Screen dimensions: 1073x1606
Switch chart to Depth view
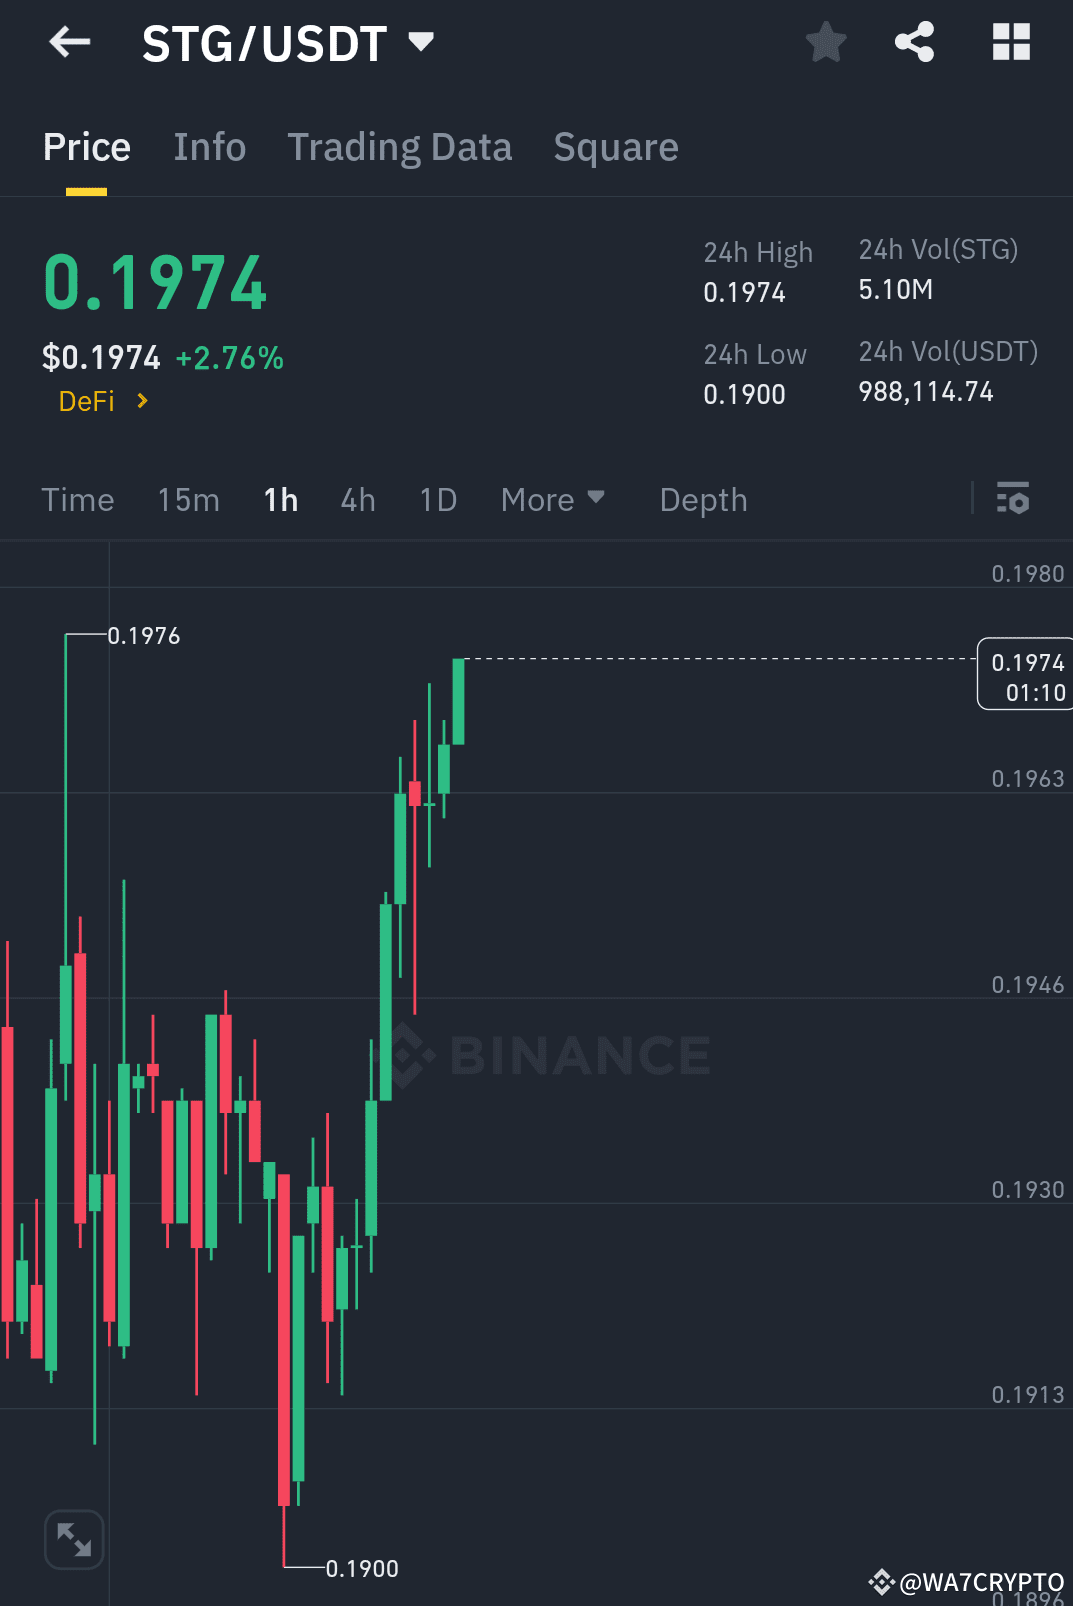point(703,499)
